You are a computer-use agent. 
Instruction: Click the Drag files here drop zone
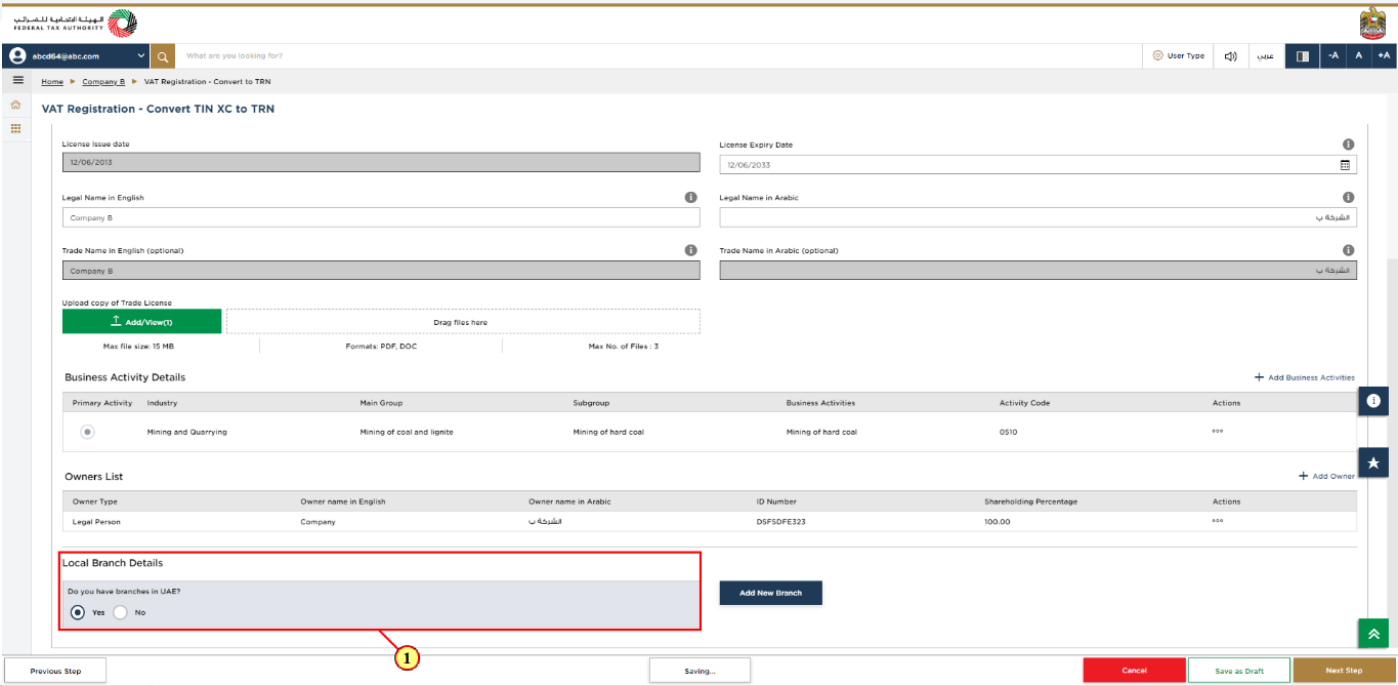tap(463, 322)
